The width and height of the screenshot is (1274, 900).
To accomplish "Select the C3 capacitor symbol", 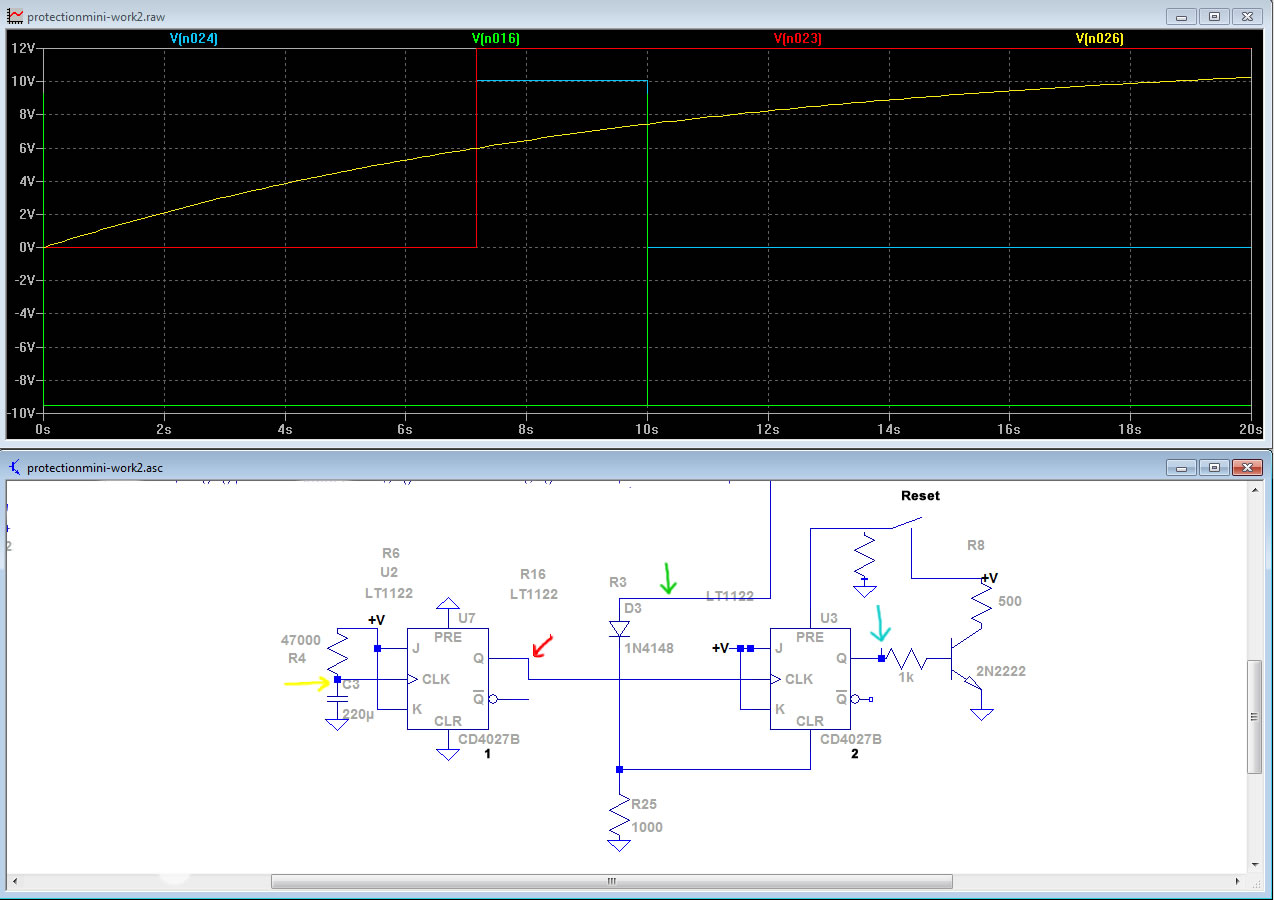I will (337, 700).
